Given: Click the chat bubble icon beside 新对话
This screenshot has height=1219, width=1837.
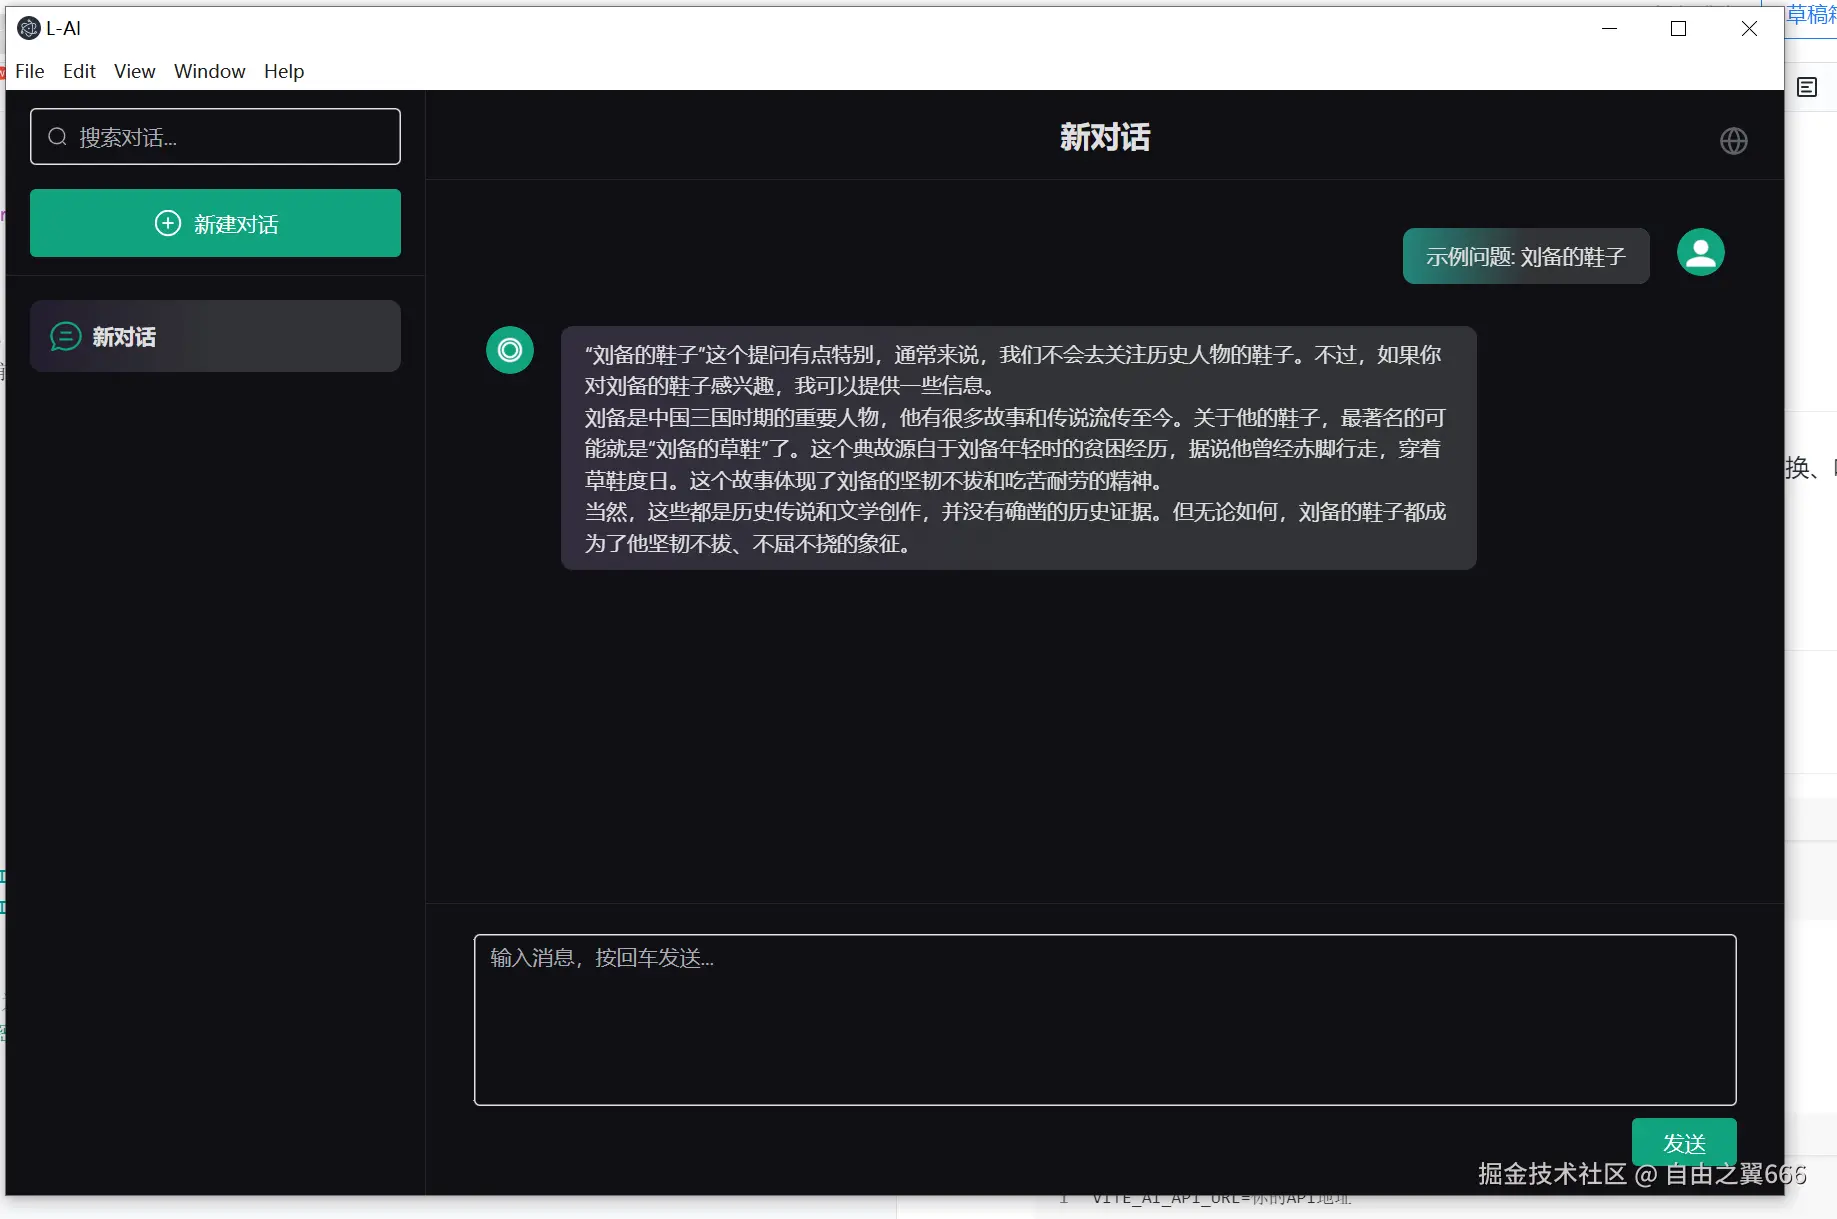Looking at the screenshot, I should tap(66, 336).
